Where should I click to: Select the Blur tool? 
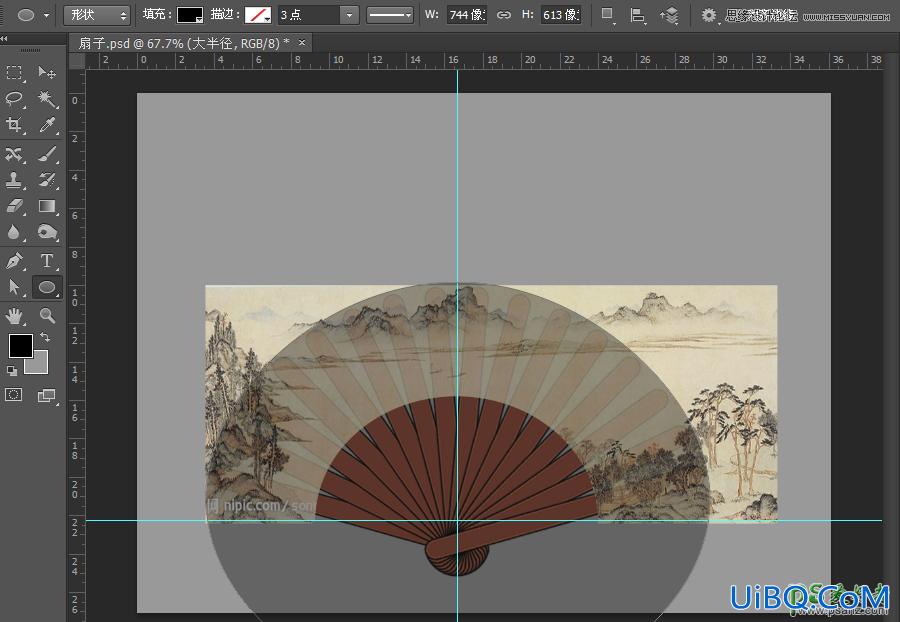(x=14, y=232)
